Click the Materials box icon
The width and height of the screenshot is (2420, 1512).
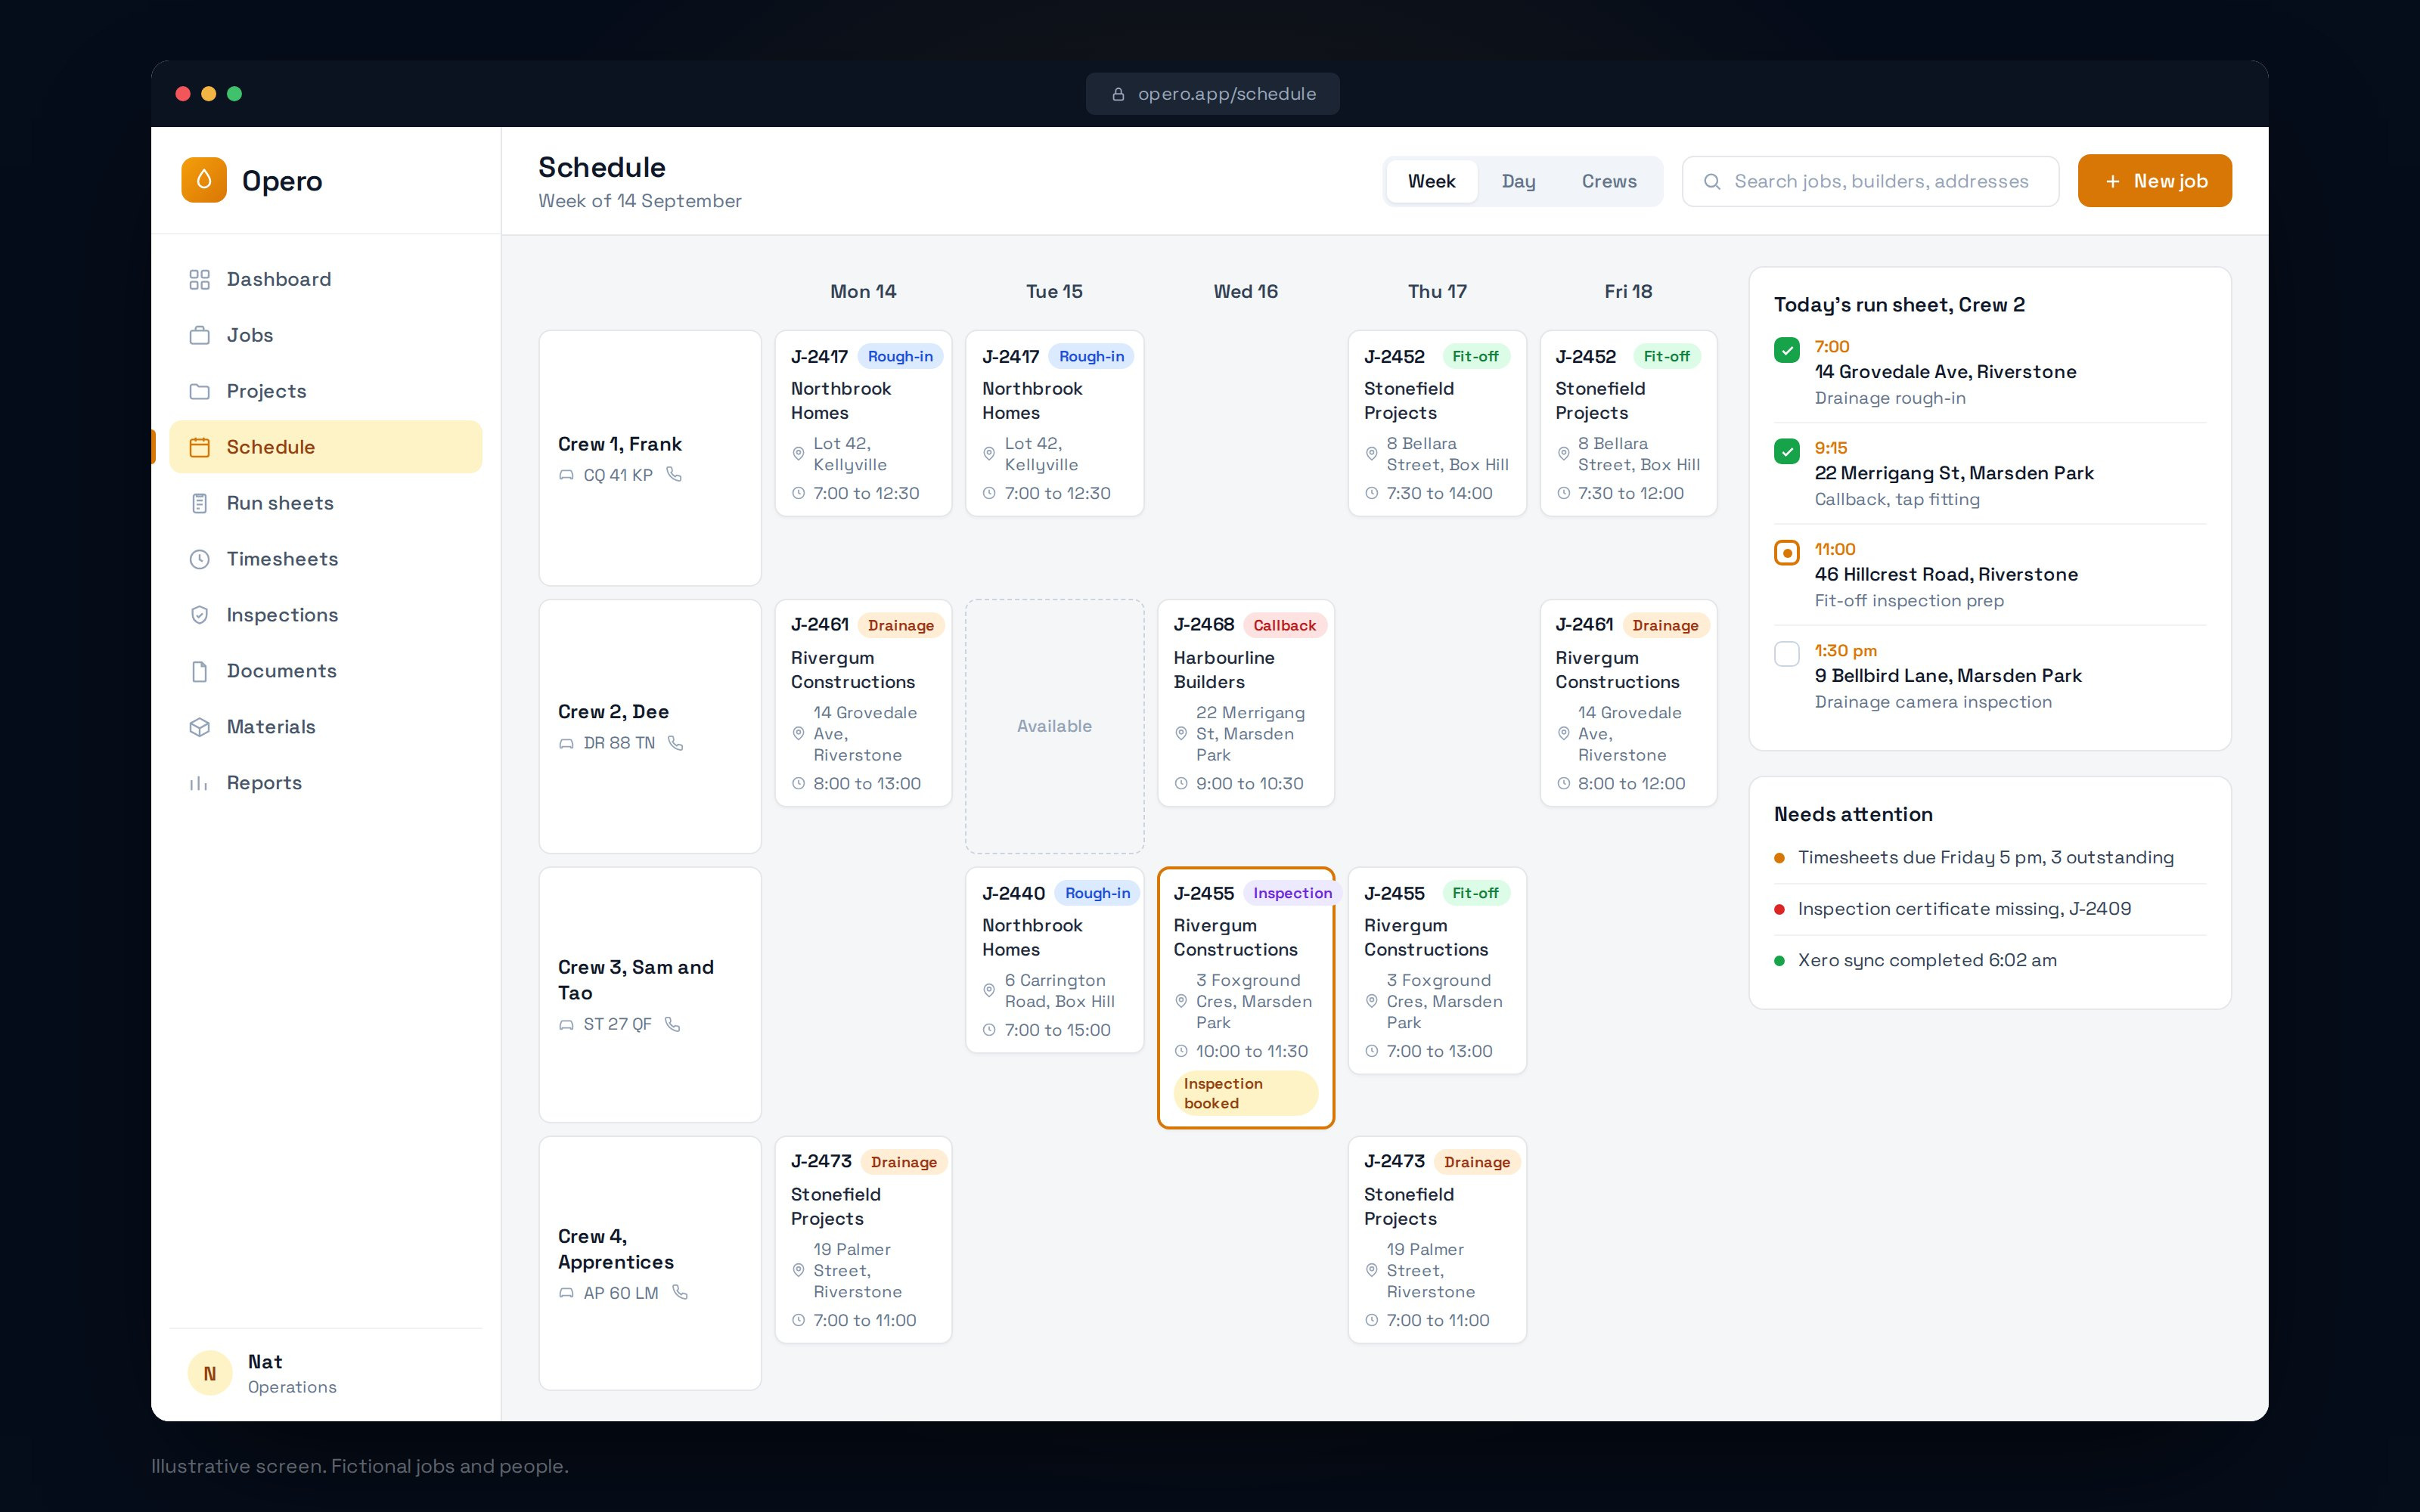pos(200,727)
